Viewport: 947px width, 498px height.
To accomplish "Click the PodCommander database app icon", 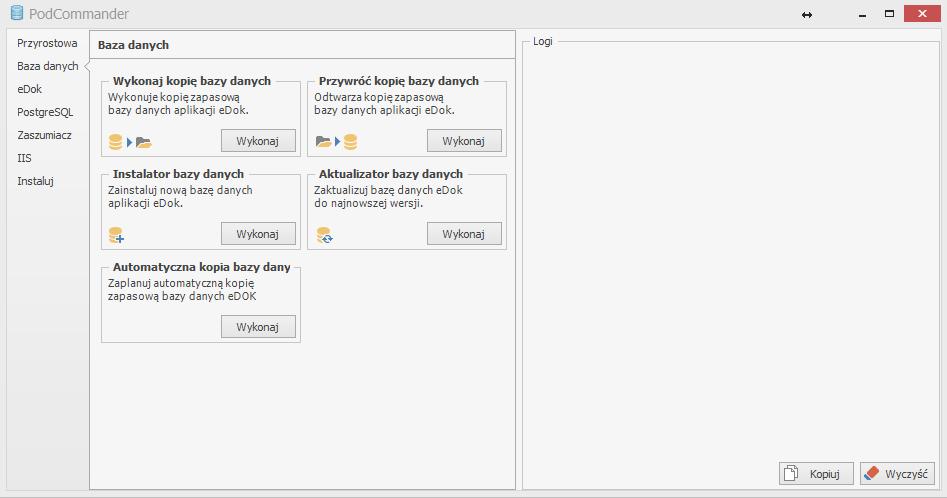I will (x=17, y=13).
